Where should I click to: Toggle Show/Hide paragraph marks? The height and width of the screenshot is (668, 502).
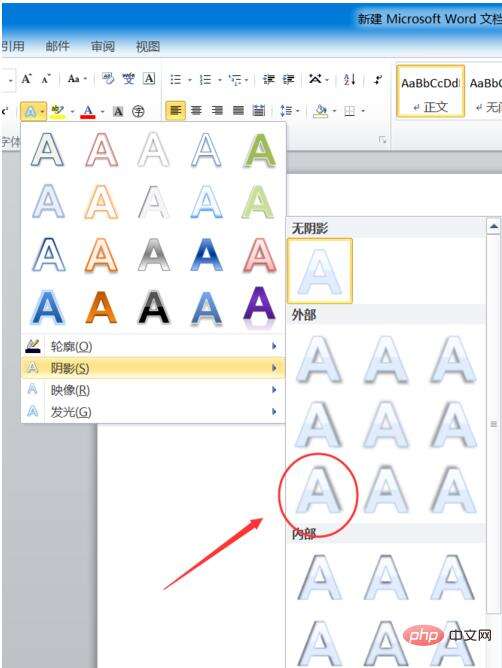[x=378, y=79]
